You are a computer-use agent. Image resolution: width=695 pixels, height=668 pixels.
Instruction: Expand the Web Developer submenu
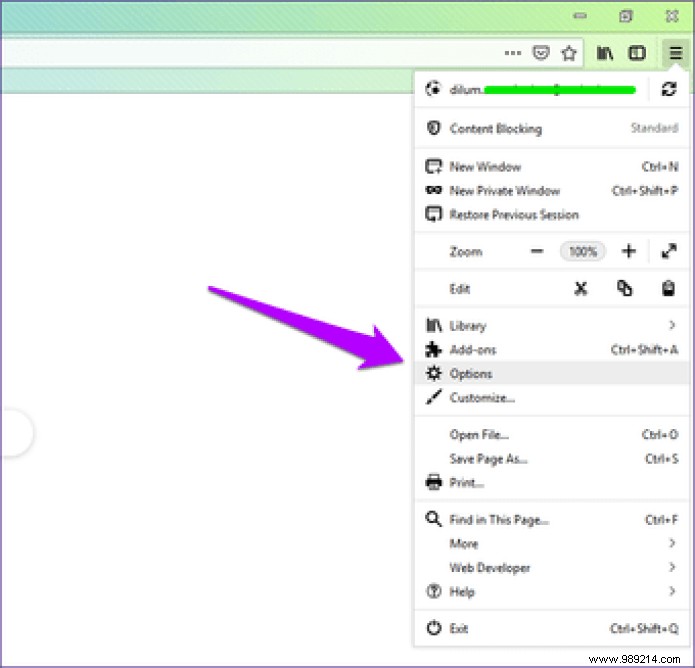pos(552,567)
